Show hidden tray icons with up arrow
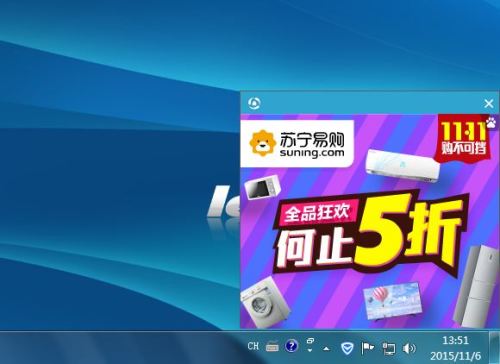 (x=326, y=348)
